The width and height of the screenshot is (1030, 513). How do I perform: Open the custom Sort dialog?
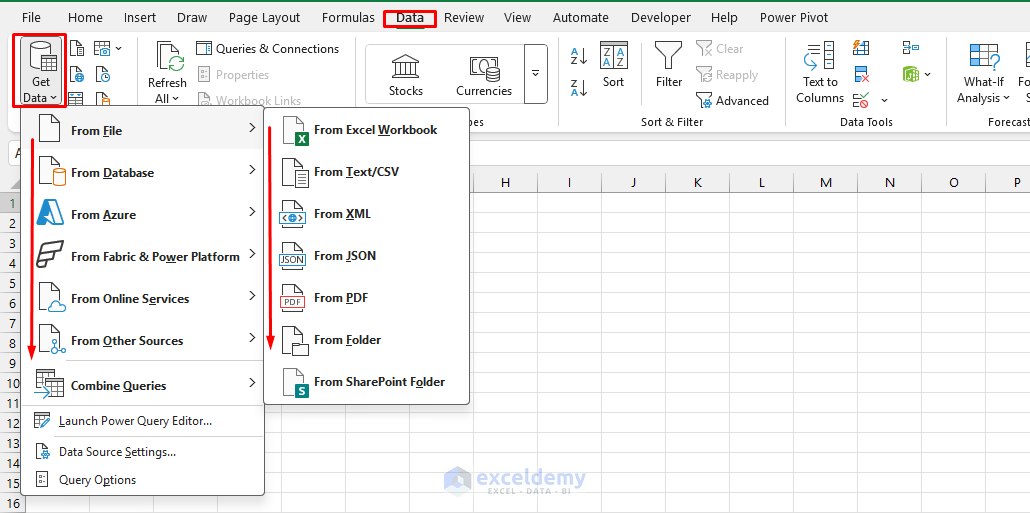coord(614,64)
